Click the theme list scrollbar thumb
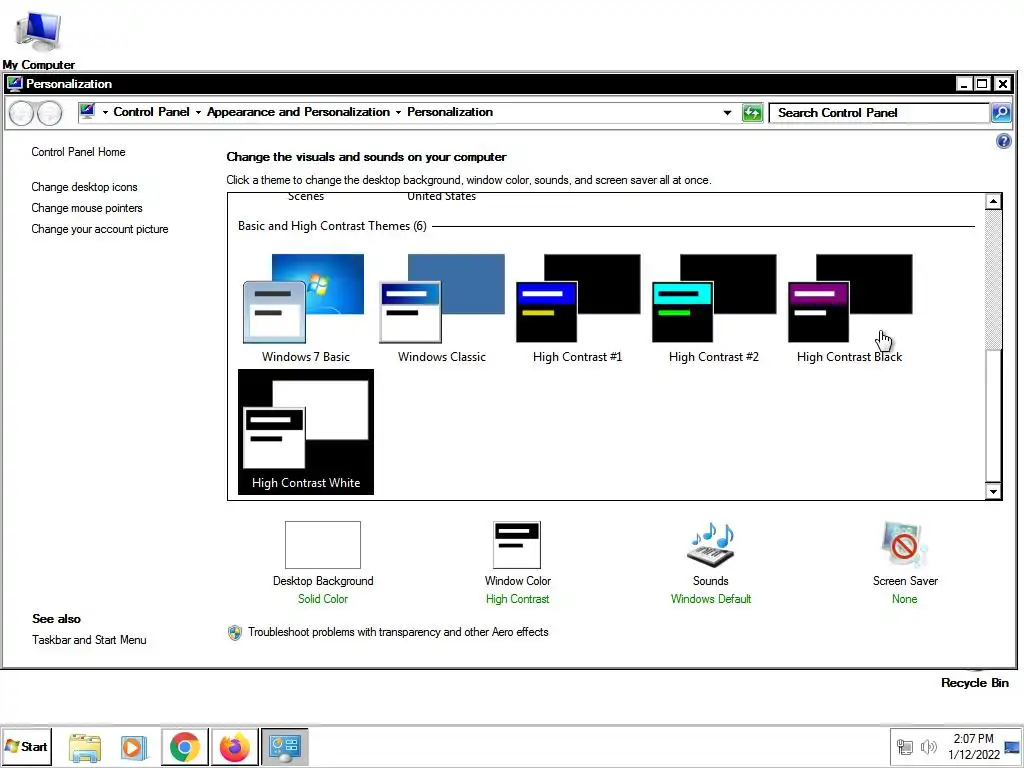Screen dimensions: 1024x768 [x=993, y=416]
